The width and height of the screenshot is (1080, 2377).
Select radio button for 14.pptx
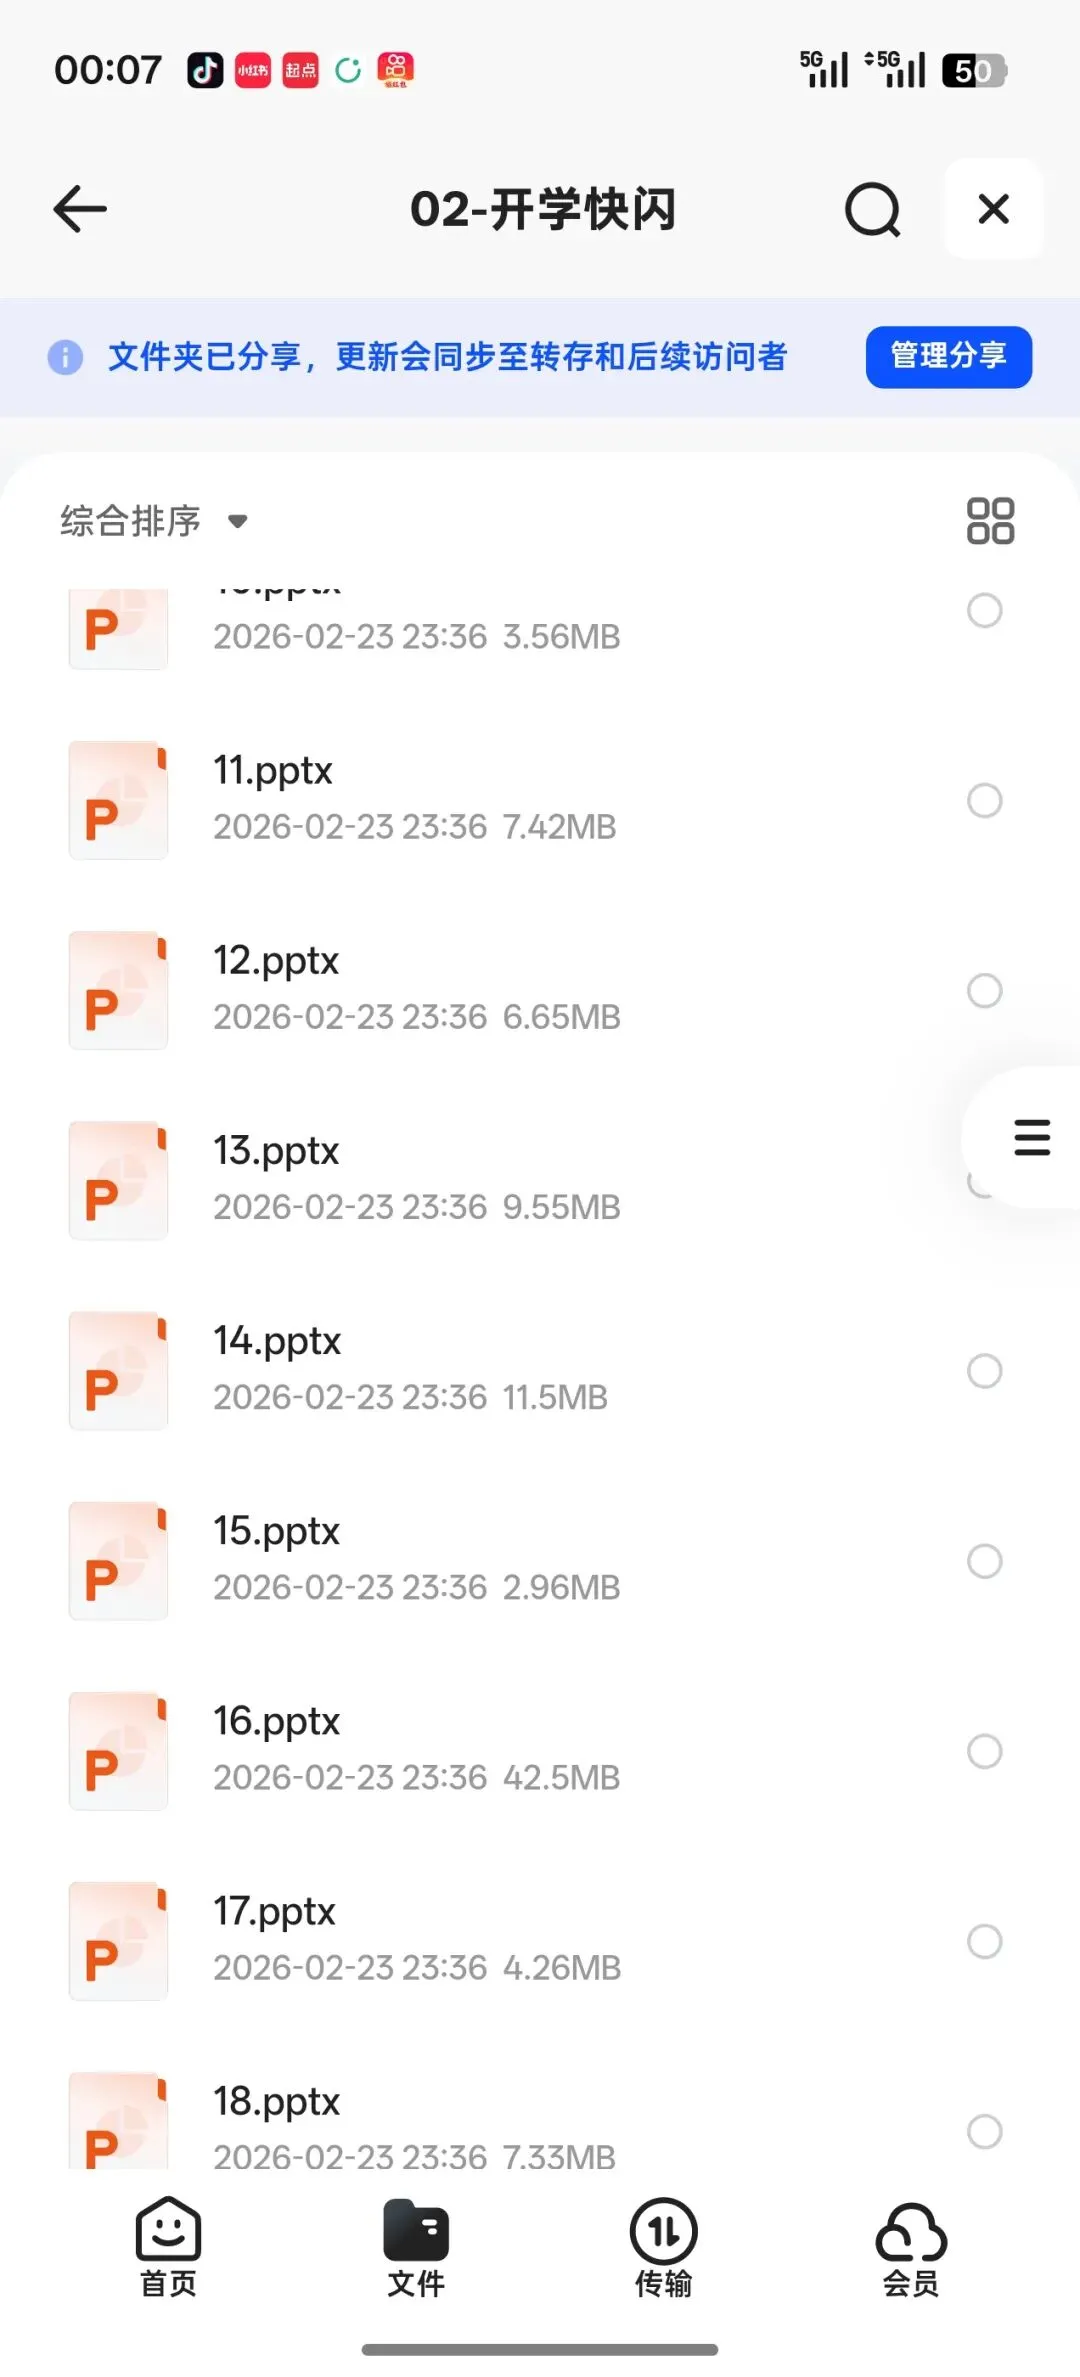tap(985, 1371)
